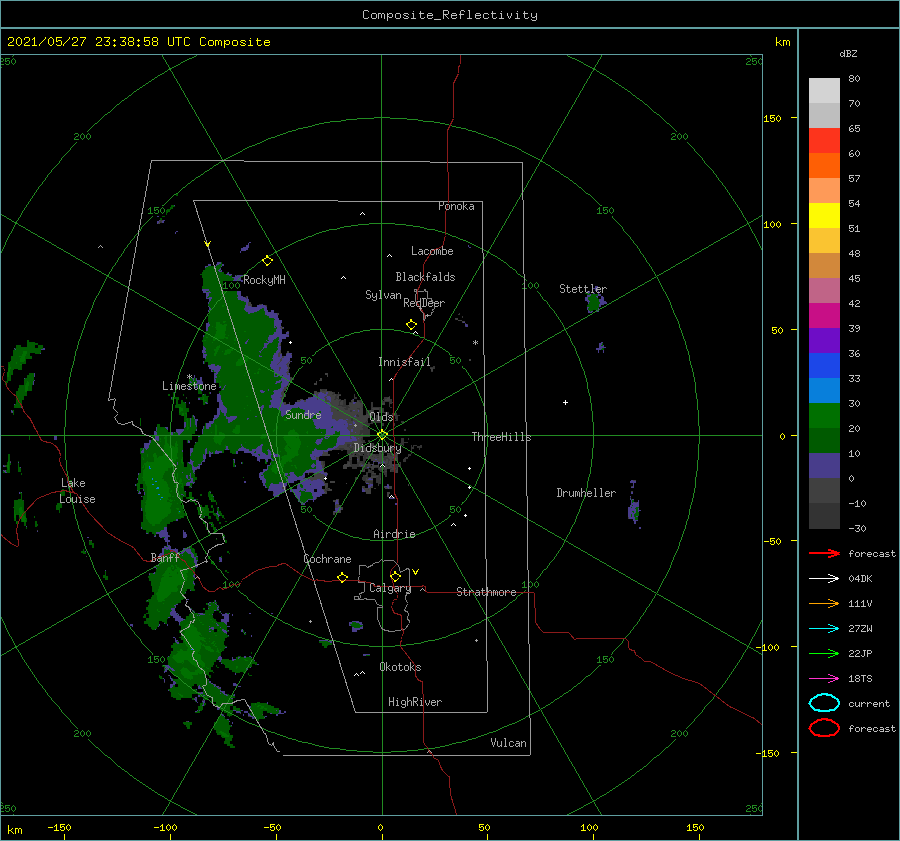The image size is (900, 841).
Task: Click the Cochrane city label
Action: pyautogui.click(x=327, y=559)
